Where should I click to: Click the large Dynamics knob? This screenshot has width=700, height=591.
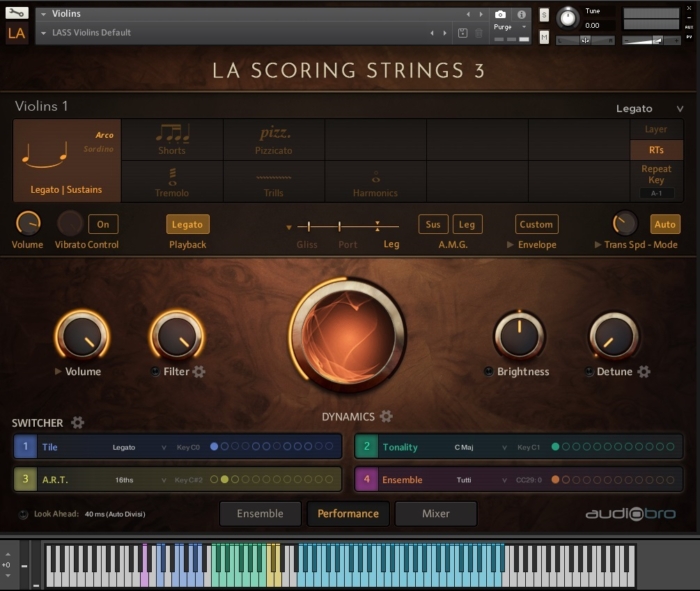347,335
